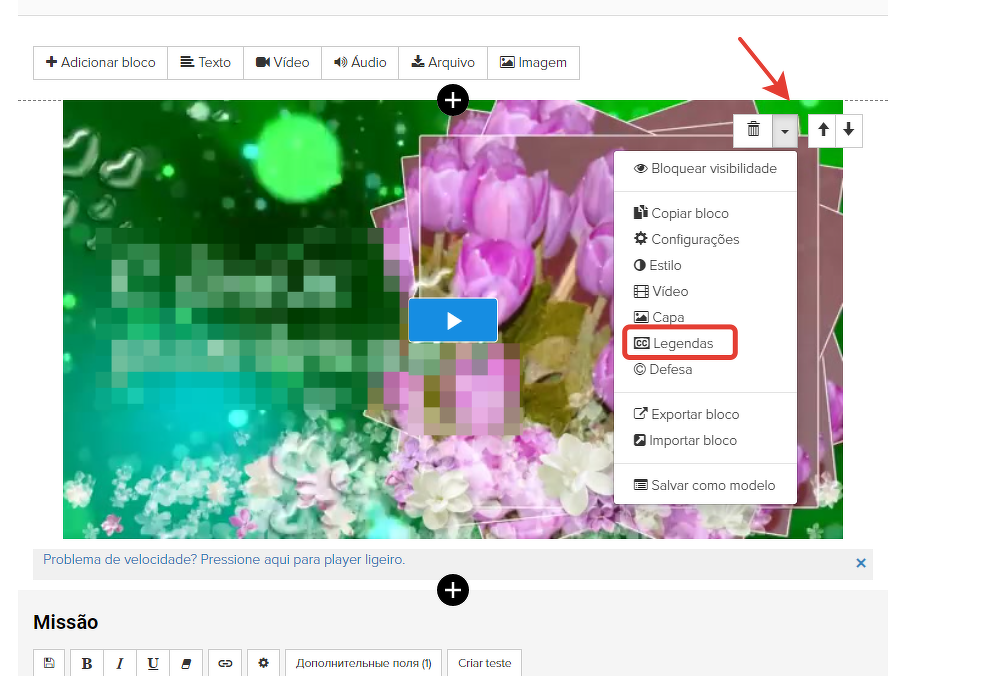Select Legendas from the block menu
This screenshot has height=676, width=998.
point(680,343)
